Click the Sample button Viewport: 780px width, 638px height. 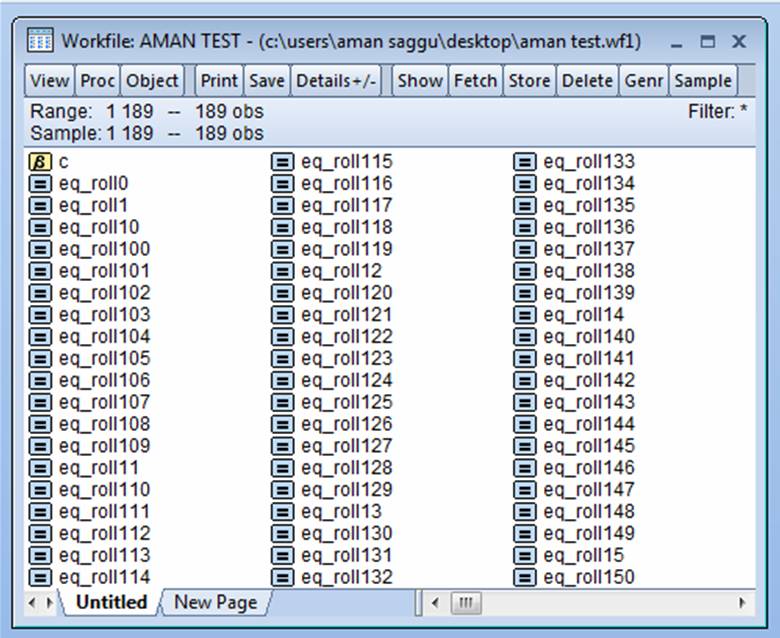coord(703,81)
